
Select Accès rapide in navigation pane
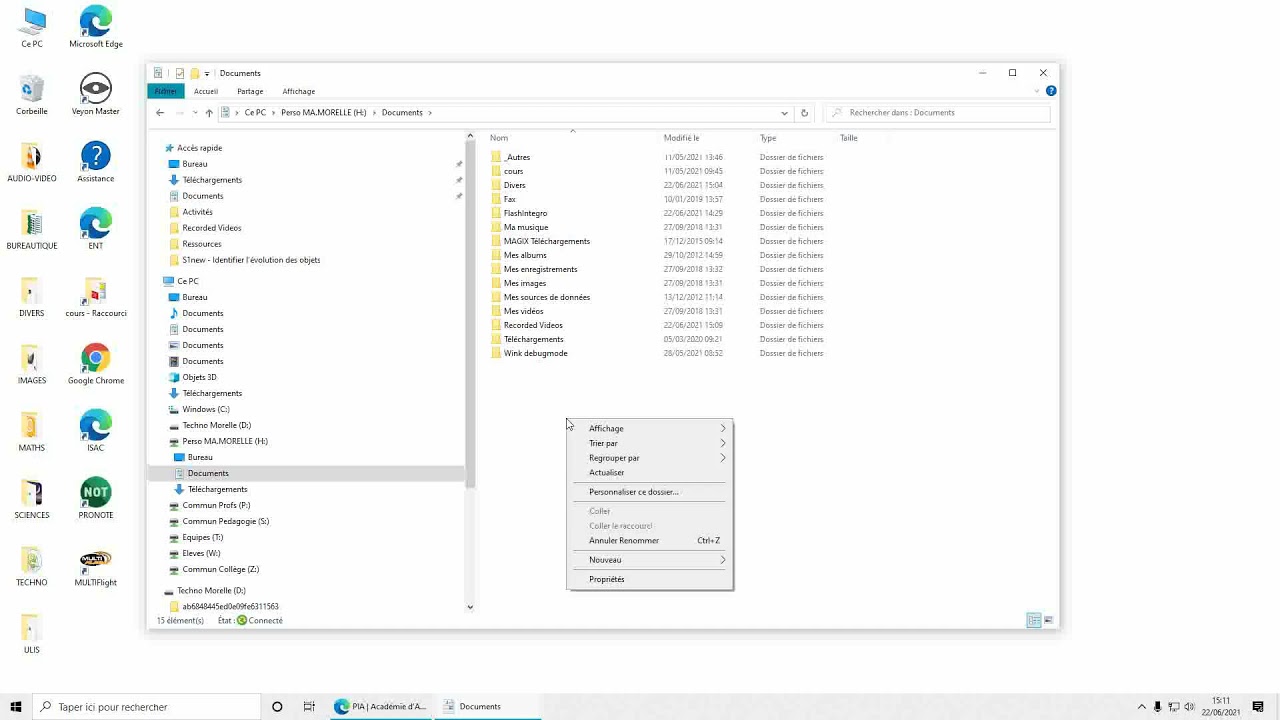pos(199,148)
